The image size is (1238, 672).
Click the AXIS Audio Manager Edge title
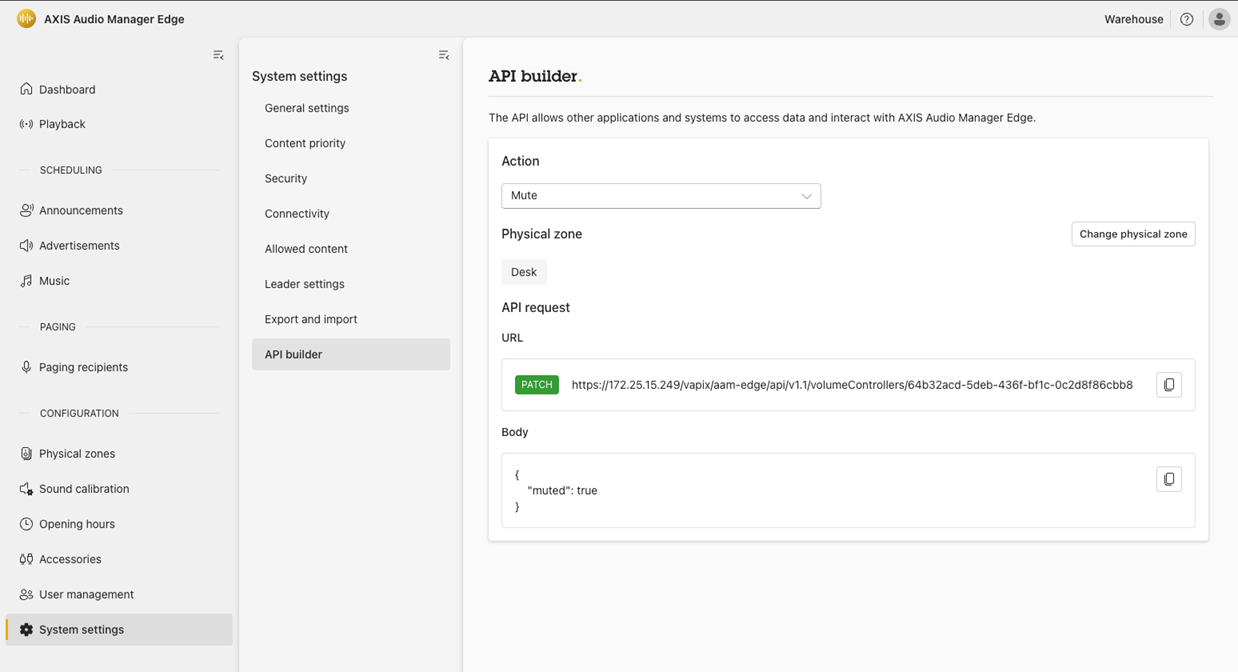point(114,19)
